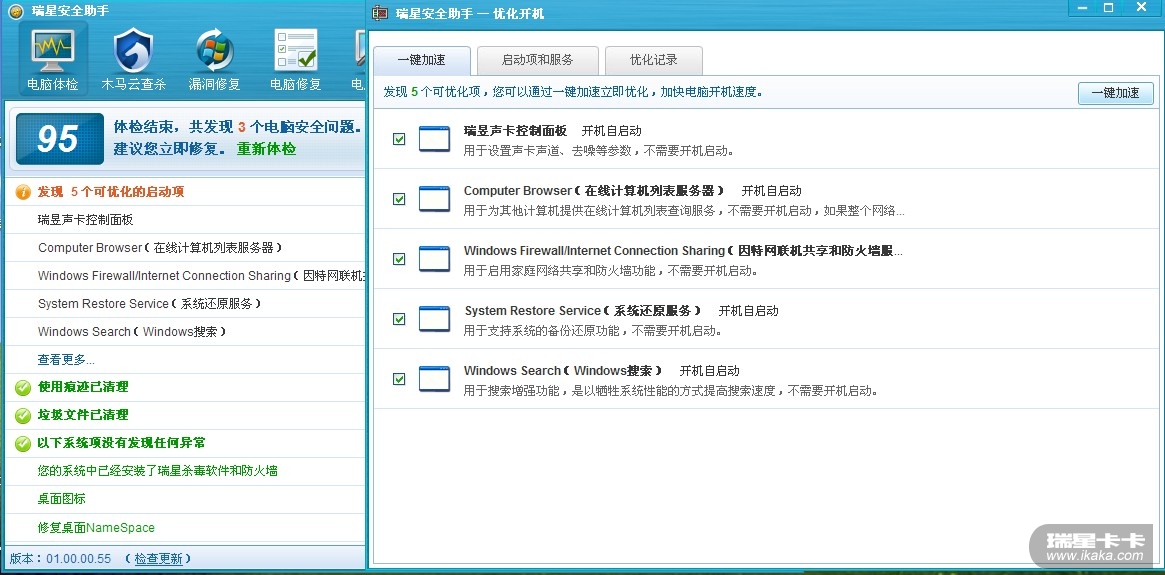Click the 一键加速 button
The width and height of the screenshot is (1165, 575).
coord(1115,93)
